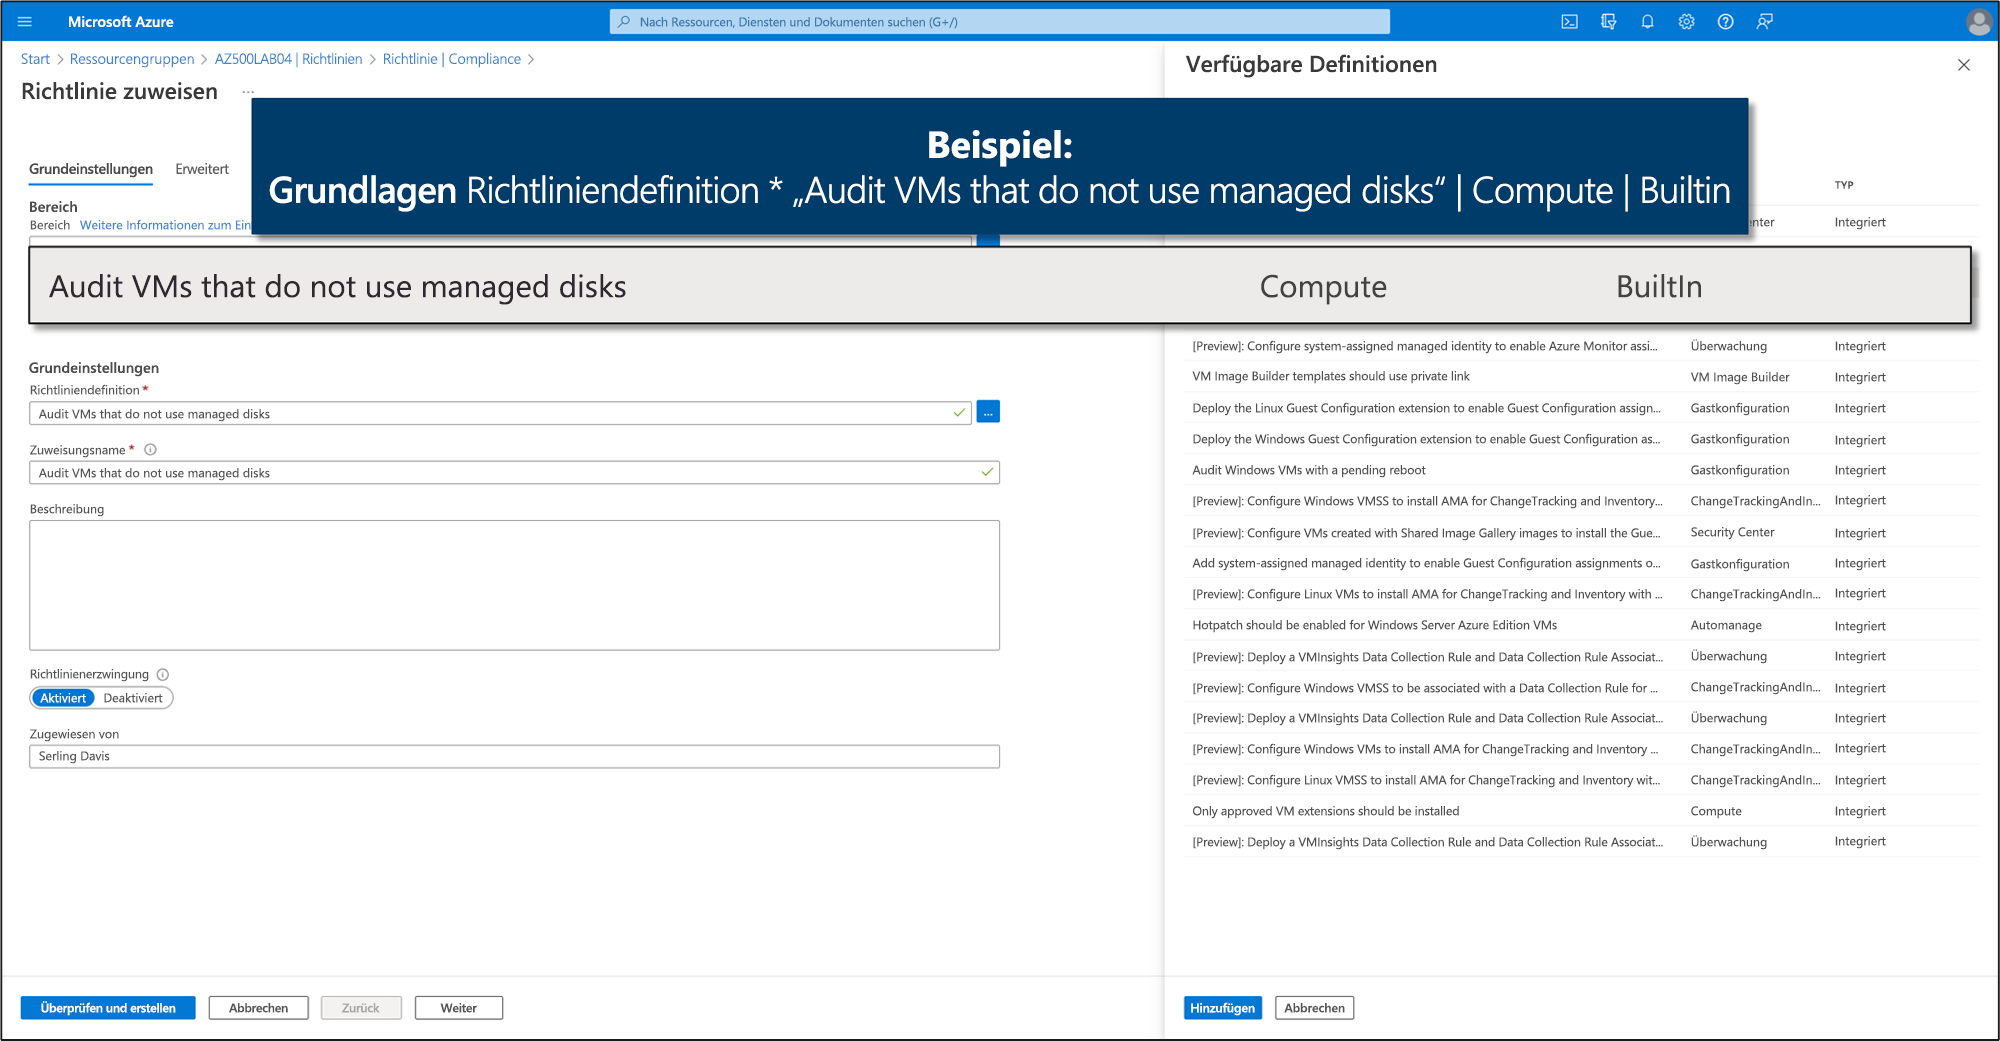Click Überprüfen und erstellen button

(x=108, y=1008)
